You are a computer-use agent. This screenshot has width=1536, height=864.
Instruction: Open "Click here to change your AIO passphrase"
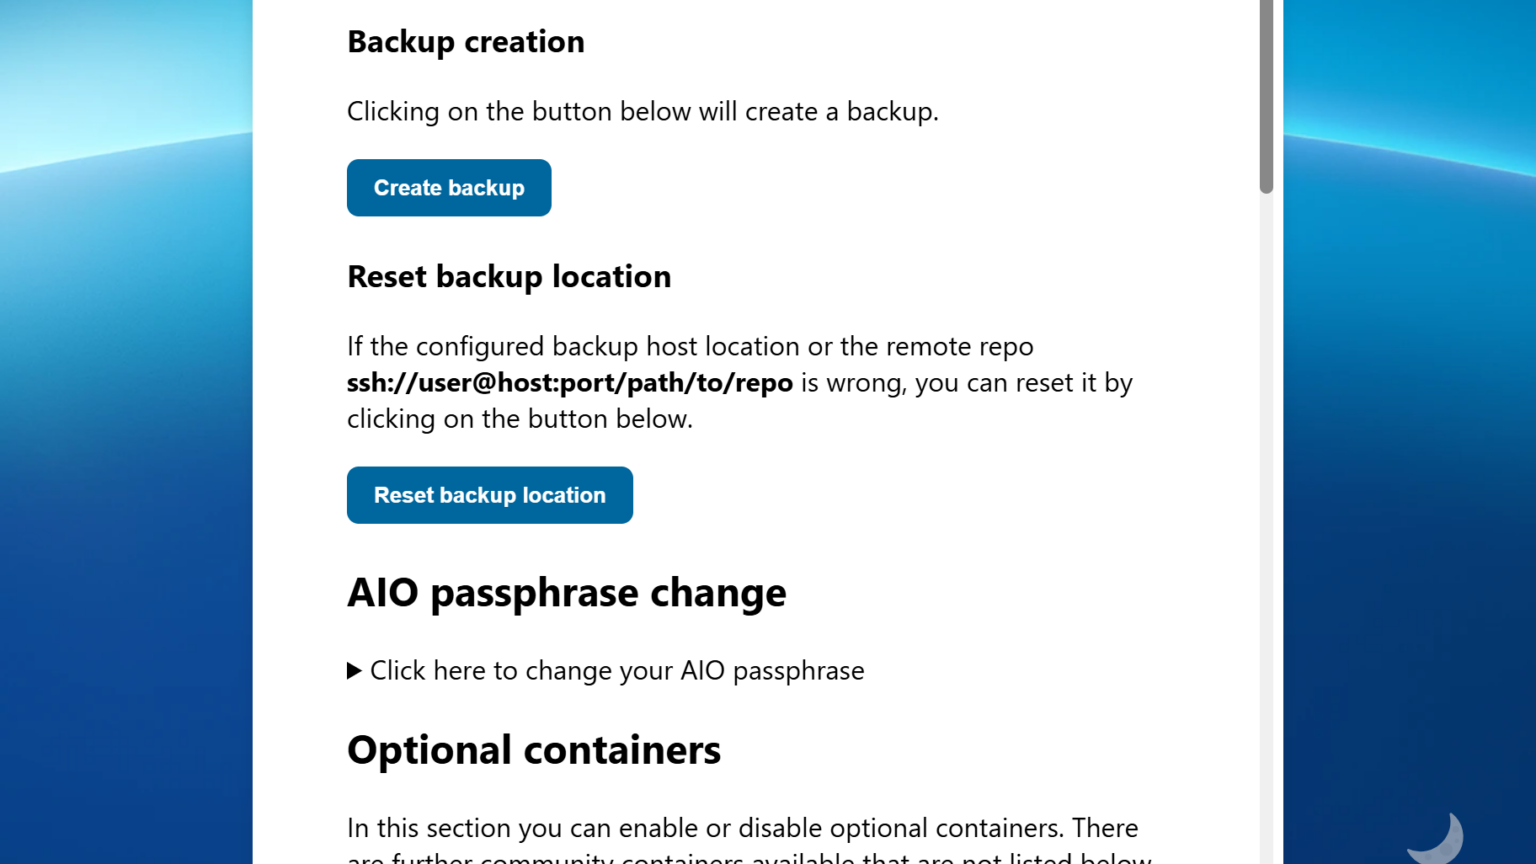[x=616, y=670]
